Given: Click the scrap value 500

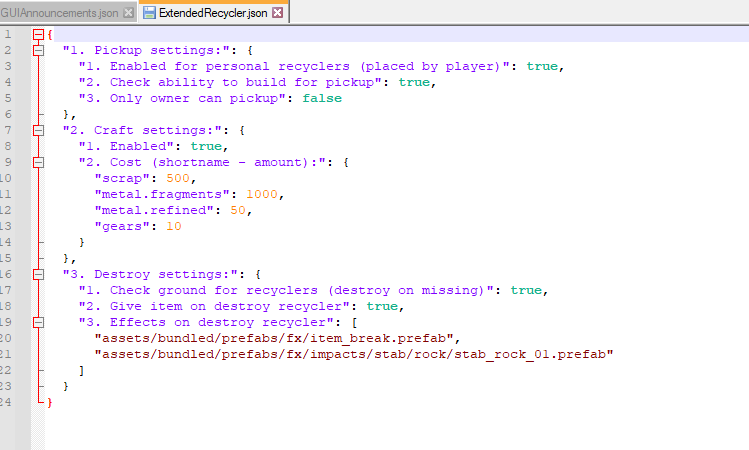Looking at the screenshot, I should pyautogui.click(x=178, y=178).
